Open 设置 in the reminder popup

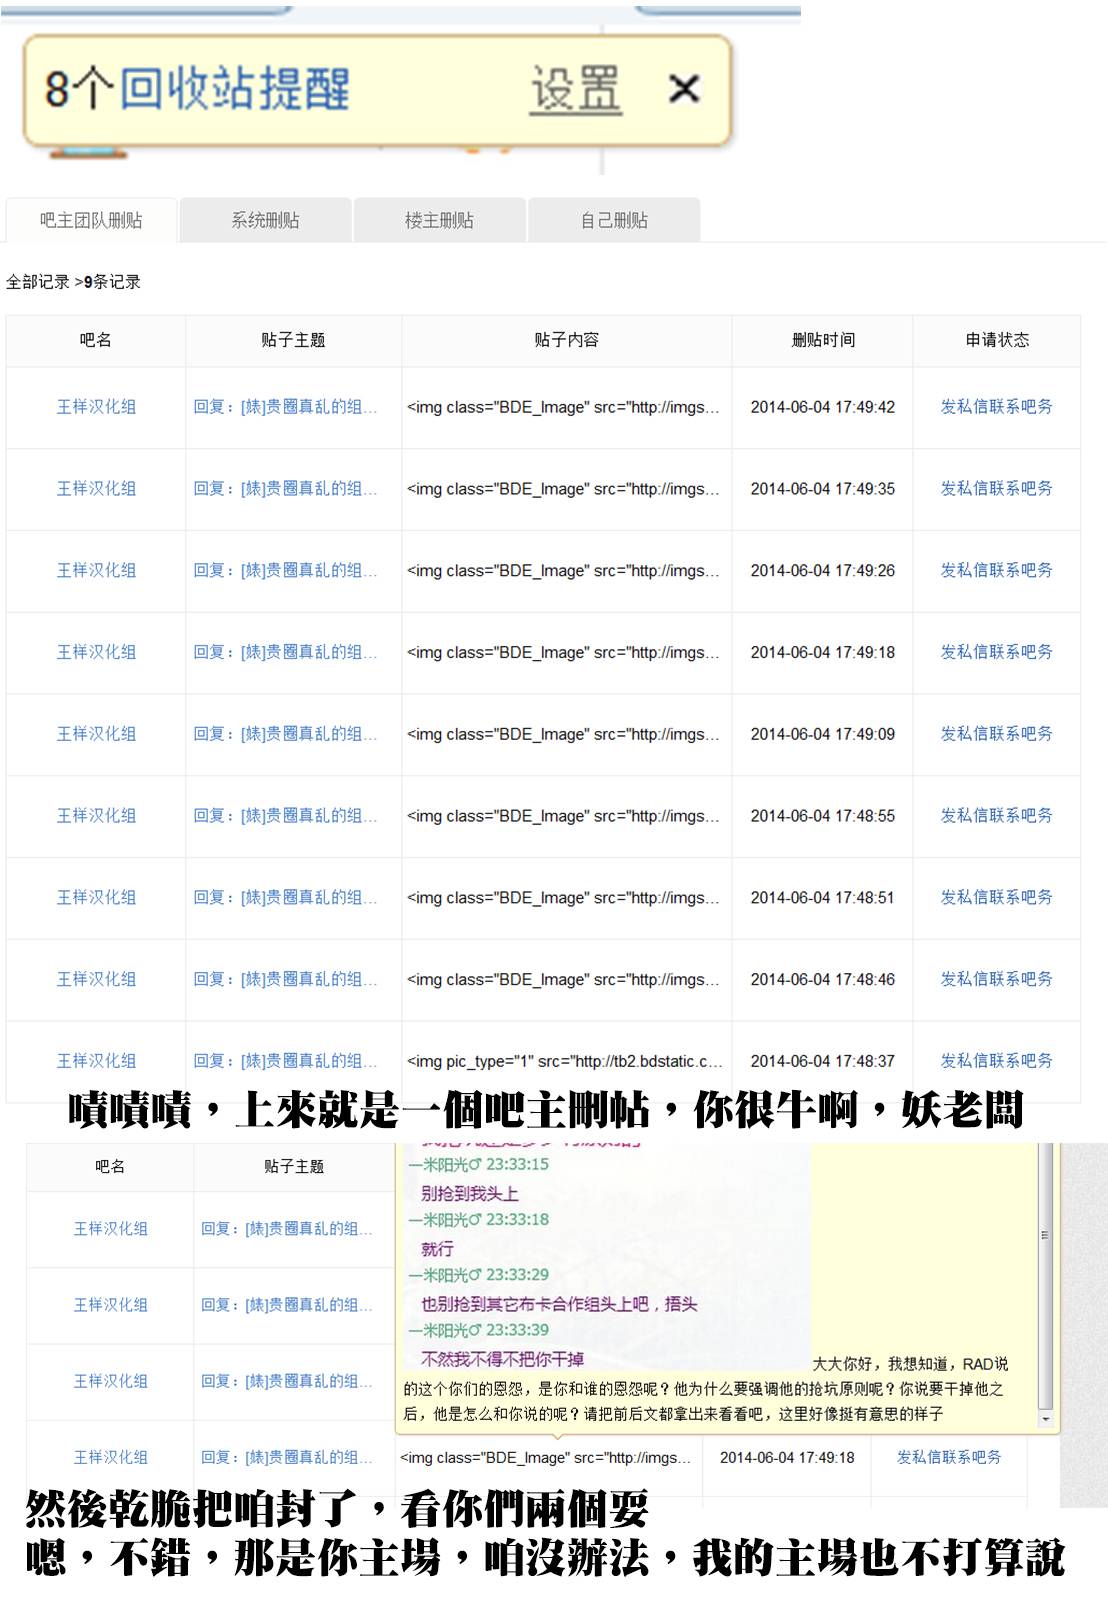tap(575, 89)
